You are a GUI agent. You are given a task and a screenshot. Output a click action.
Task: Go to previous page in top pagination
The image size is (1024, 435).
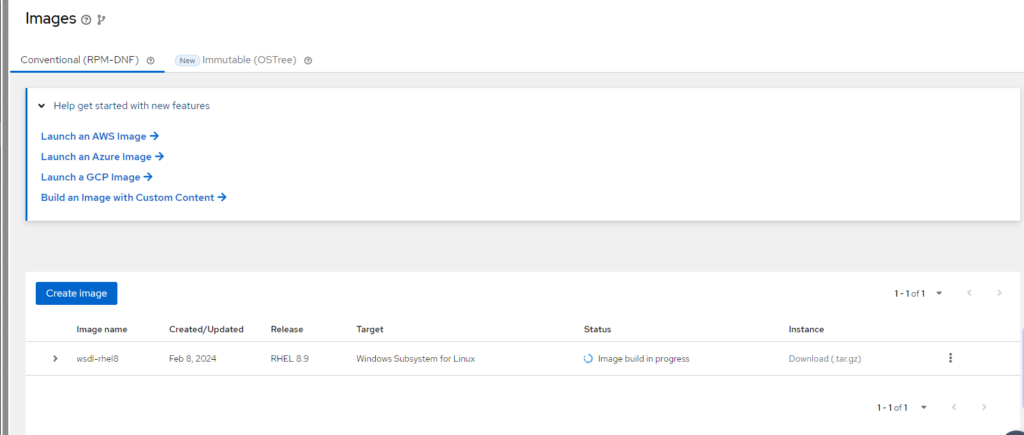click(969, 293)
